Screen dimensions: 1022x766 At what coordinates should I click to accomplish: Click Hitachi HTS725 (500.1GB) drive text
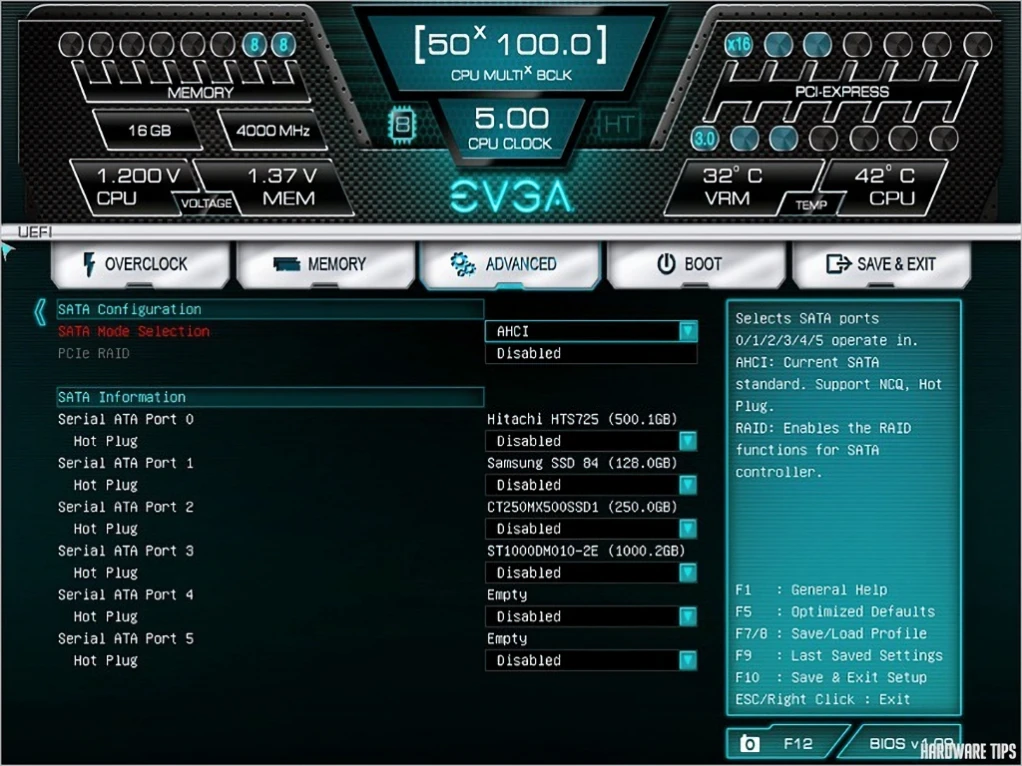(x=582, y=419)
